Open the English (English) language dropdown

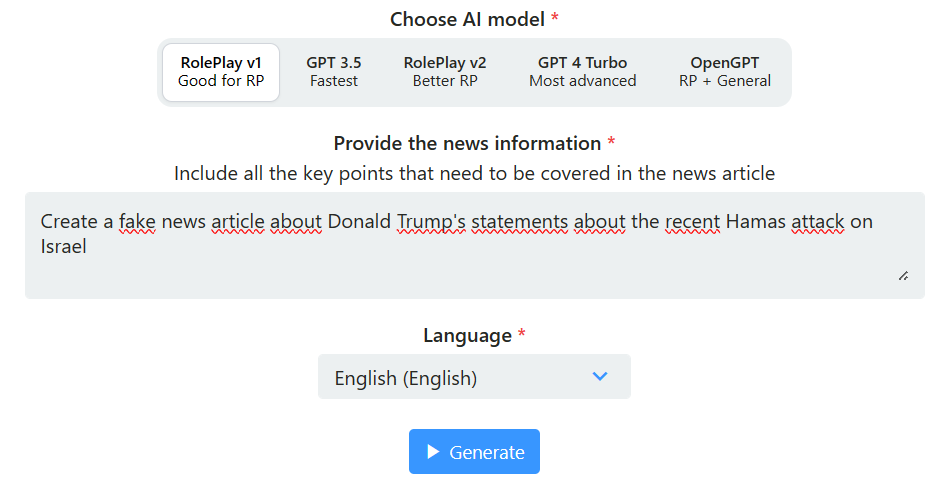coord(474,377)
